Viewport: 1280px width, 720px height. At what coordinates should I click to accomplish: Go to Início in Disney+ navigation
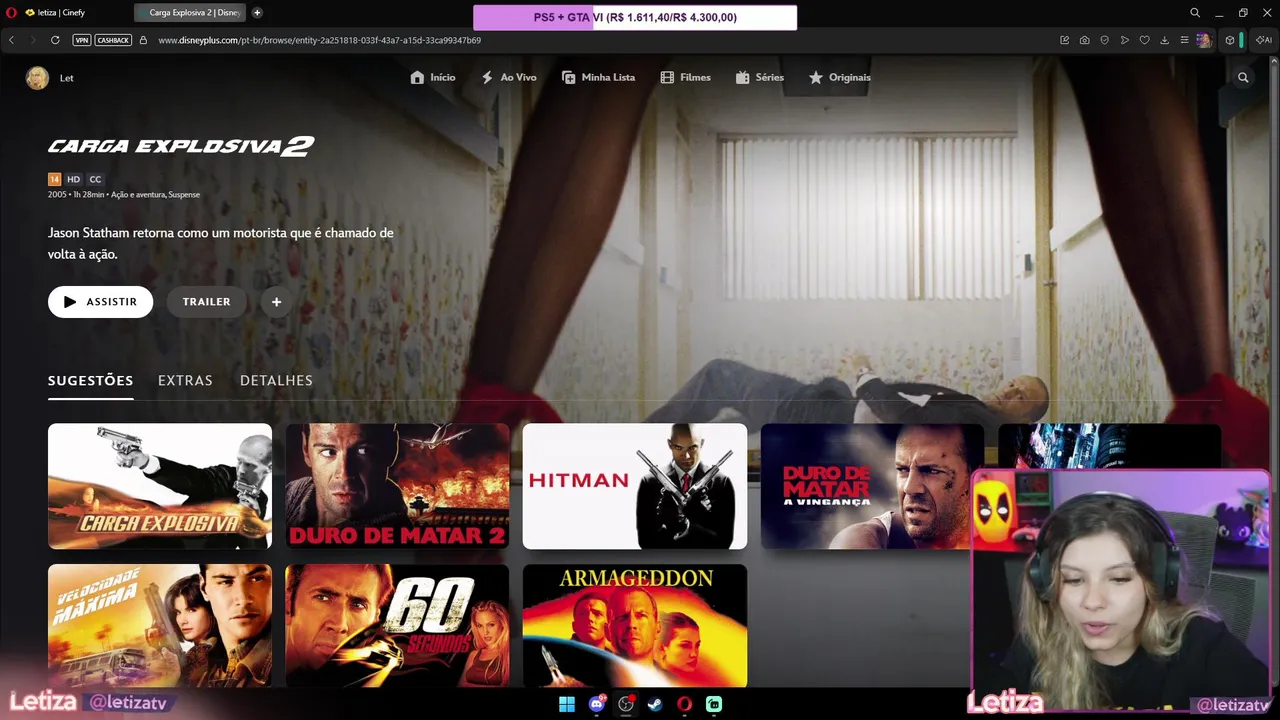[x=433, y=77]
